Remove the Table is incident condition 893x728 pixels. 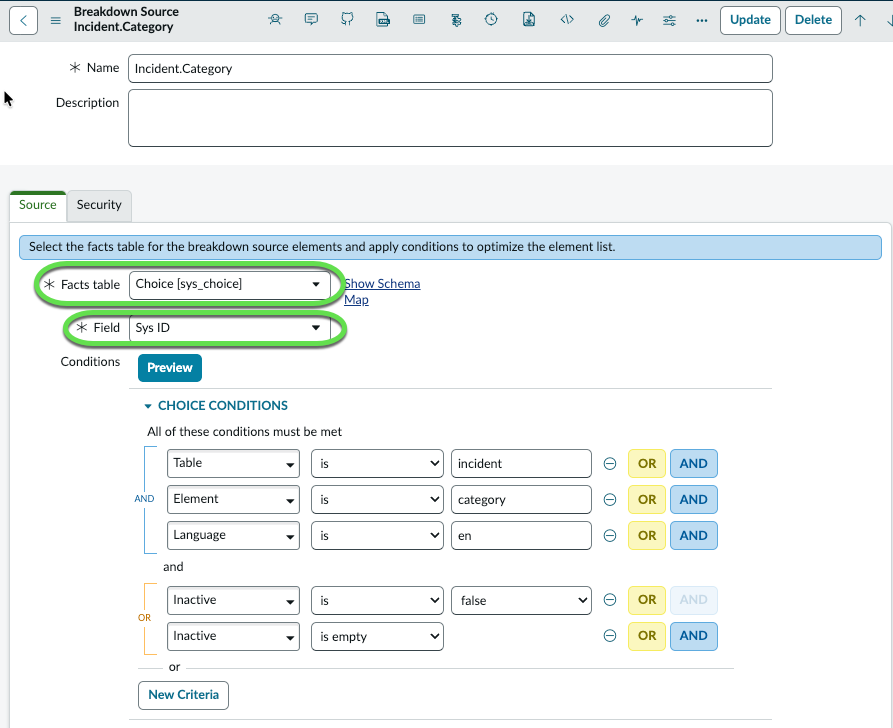click(x=609, y=464)
